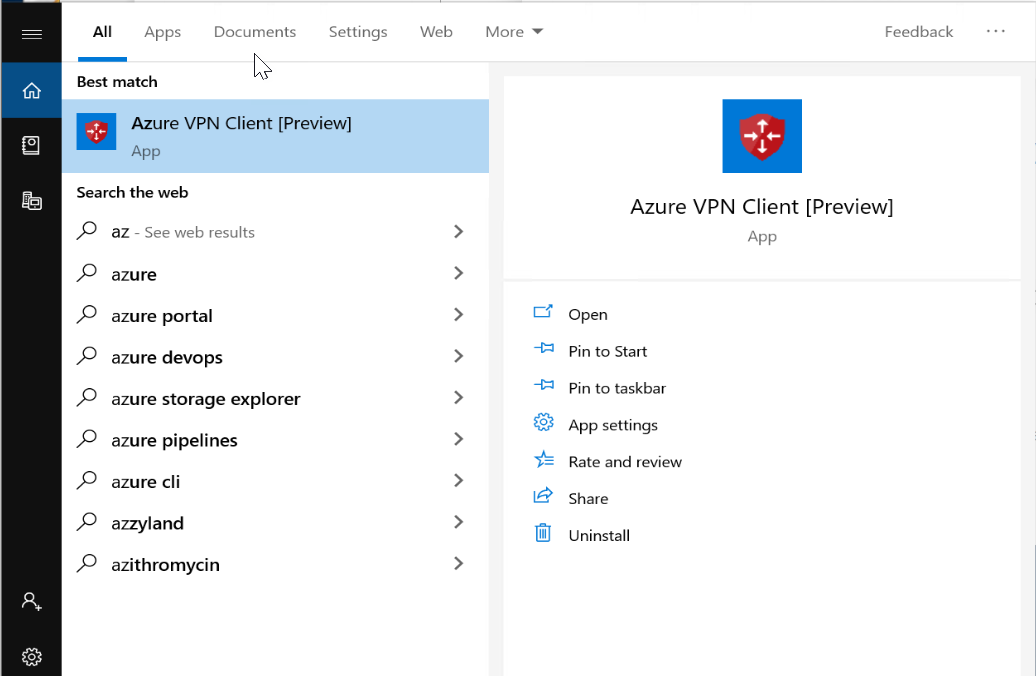Select the azzyland suggestion text
This screenshot has width=1036, height=676.
[x=147, y=523]
